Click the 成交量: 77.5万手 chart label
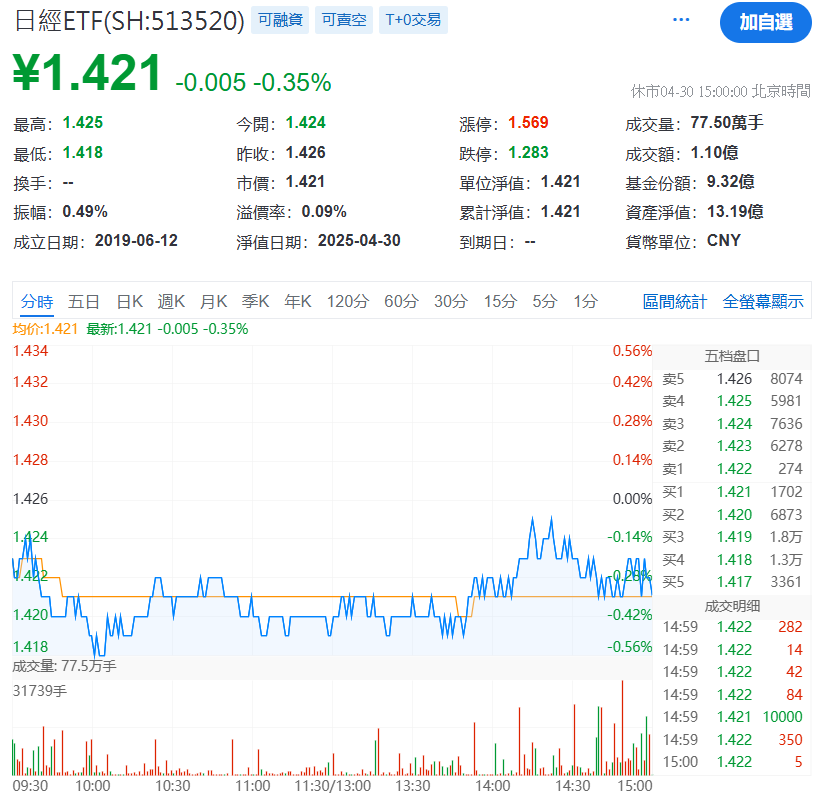823x801 pixels. tap(65, 666)
